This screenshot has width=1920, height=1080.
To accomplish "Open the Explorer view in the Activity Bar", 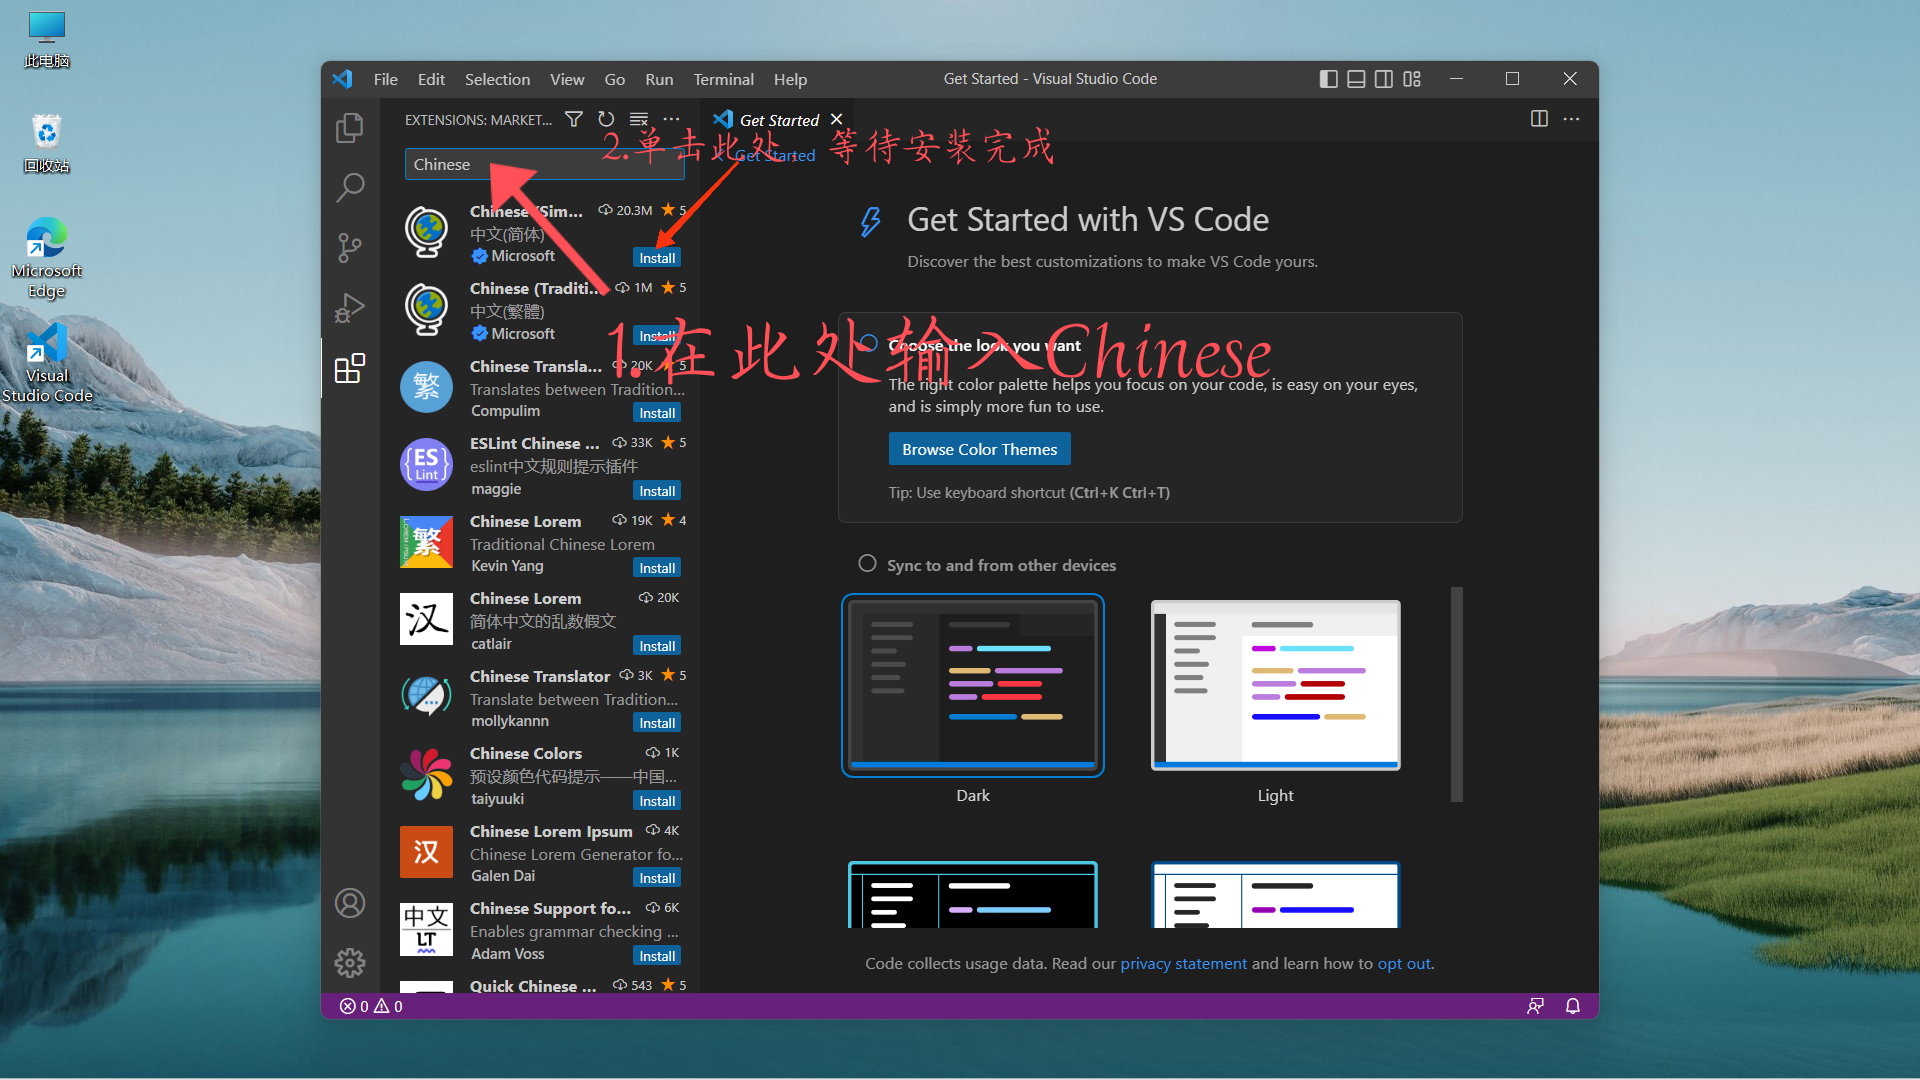I will 349,127.
